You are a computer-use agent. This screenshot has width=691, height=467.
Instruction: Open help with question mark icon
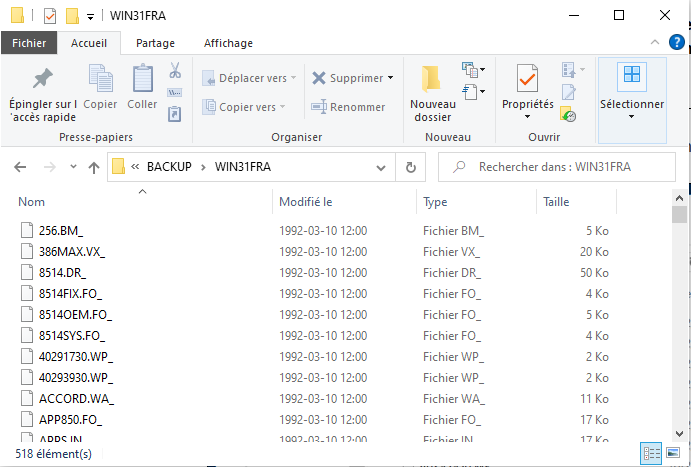pyautogui.click(x=676, y=42)
